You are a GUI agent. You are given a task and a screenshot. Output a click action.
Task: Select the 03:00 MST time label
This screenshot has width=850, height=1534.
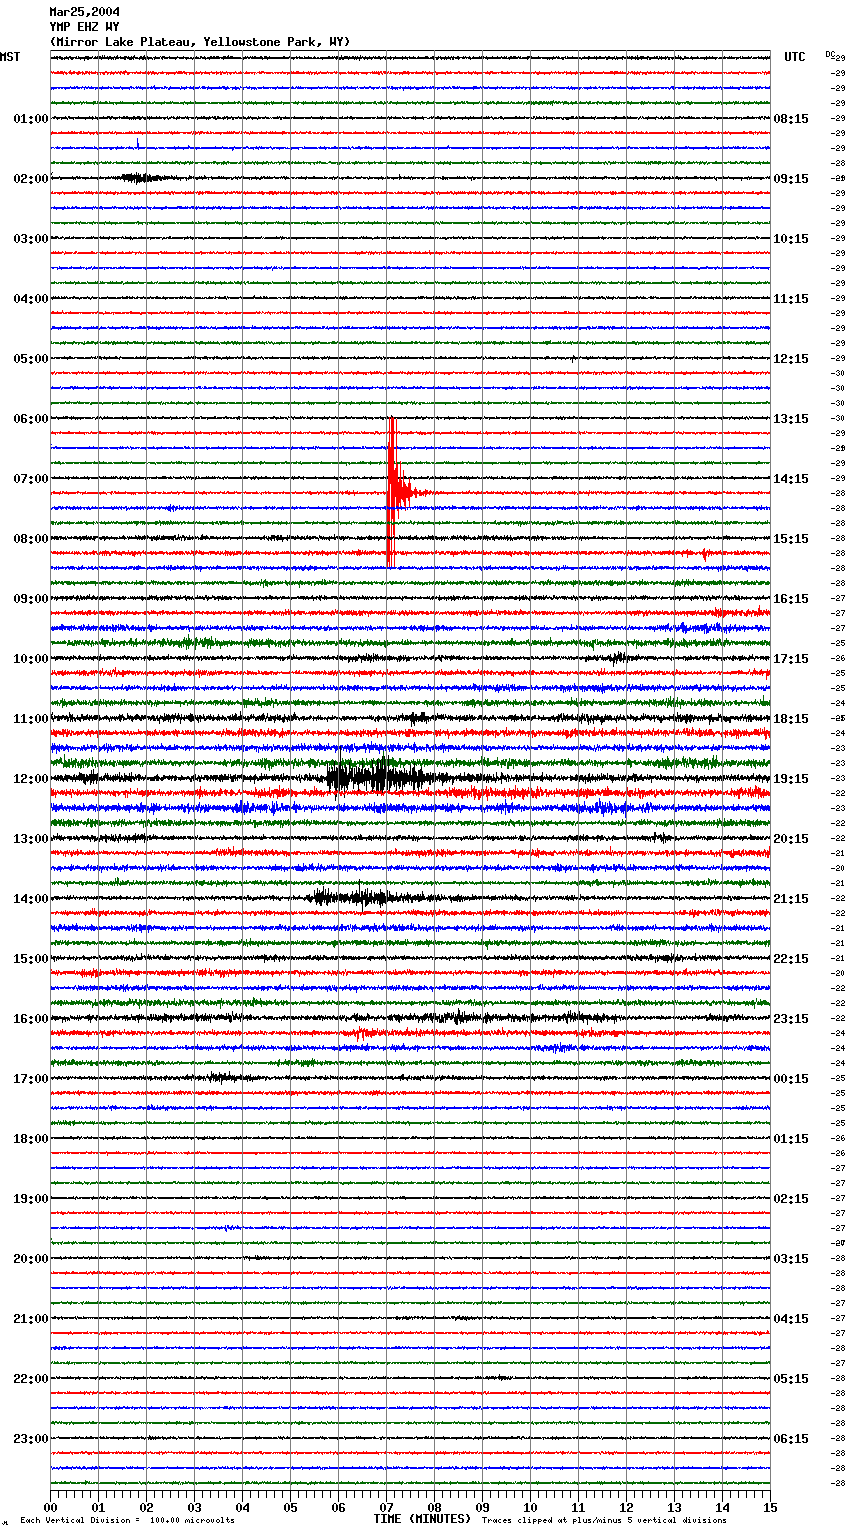[31, 239]
